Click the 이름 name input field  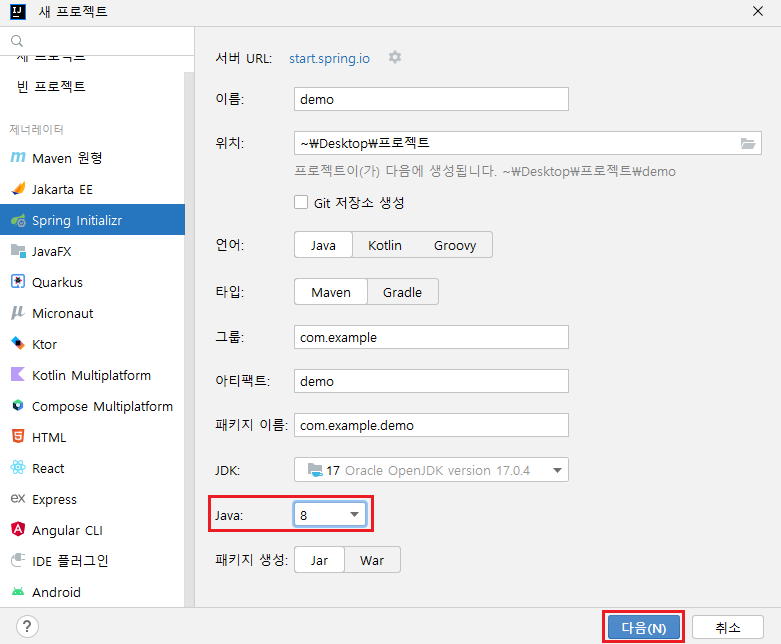[x=431, y=99]
